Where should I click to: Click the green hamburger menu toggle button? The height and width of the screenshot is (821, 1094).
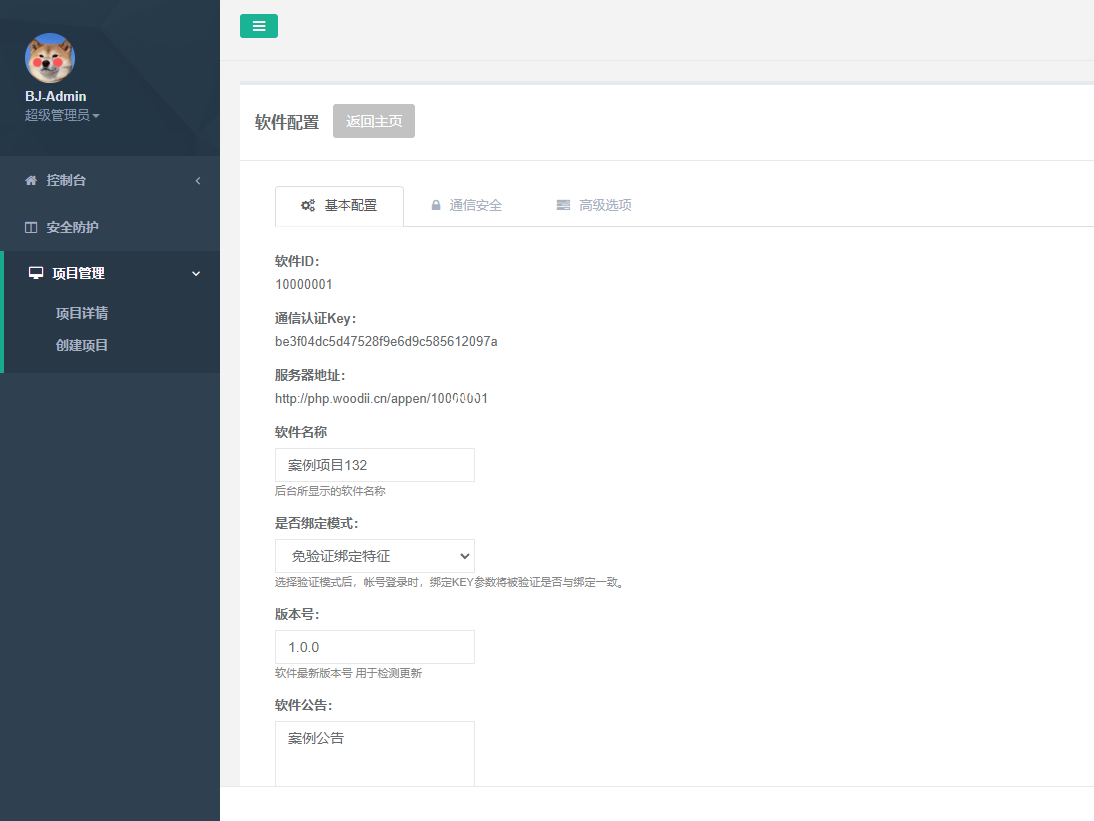(259, 26)
